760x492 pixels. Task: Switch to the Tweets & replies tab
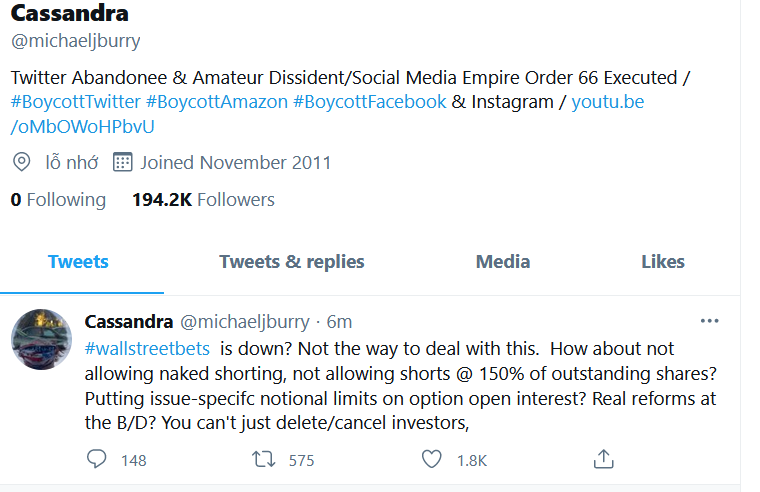tap(292, 262)
